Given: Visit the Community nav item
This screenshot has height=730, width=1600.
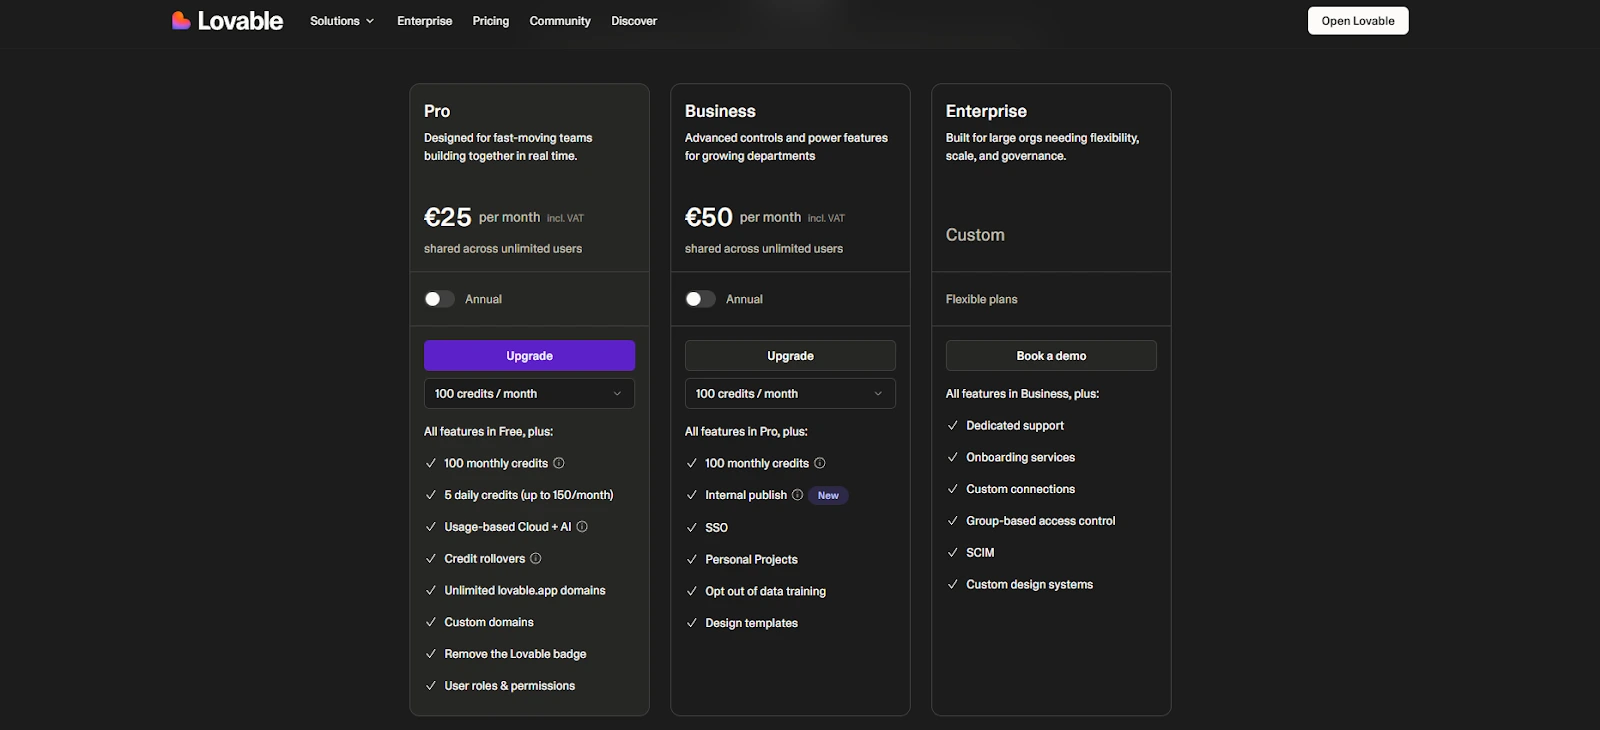Looking at the screenshot, I should 560,21.
